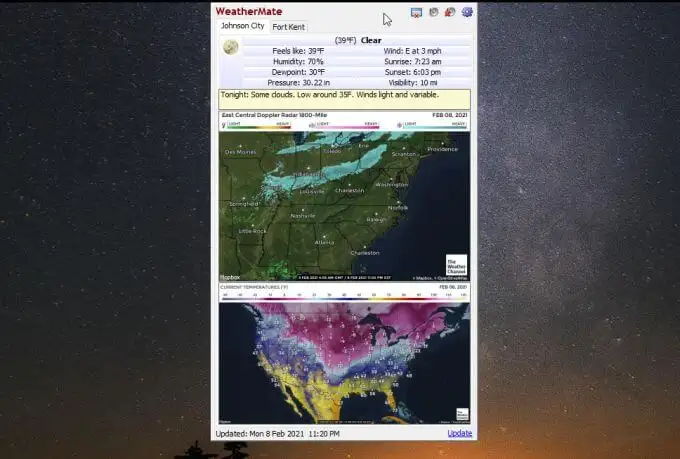This screenshot has width=680, height=459.
Task: Click the 'Wind: E at 3 mph' reading
Action: [412, 51]
